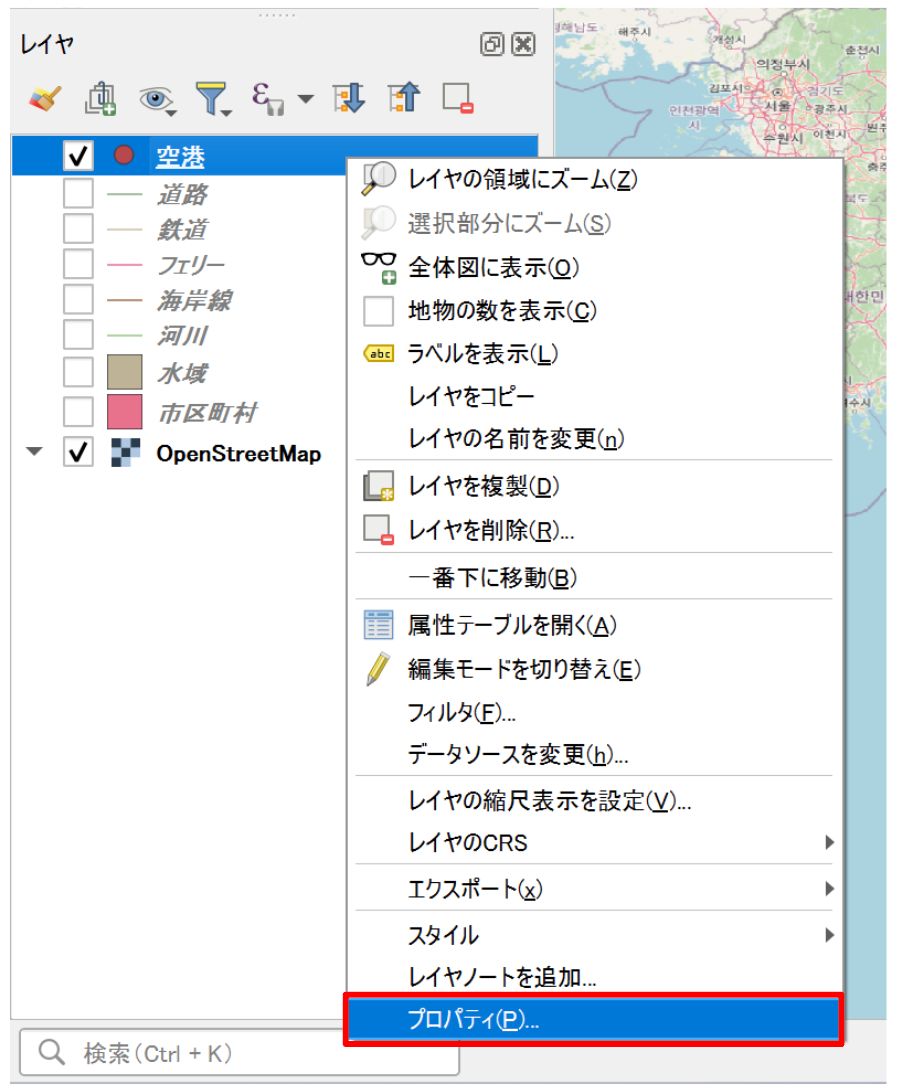Click the filter legend funnel icon

point(212,99)
